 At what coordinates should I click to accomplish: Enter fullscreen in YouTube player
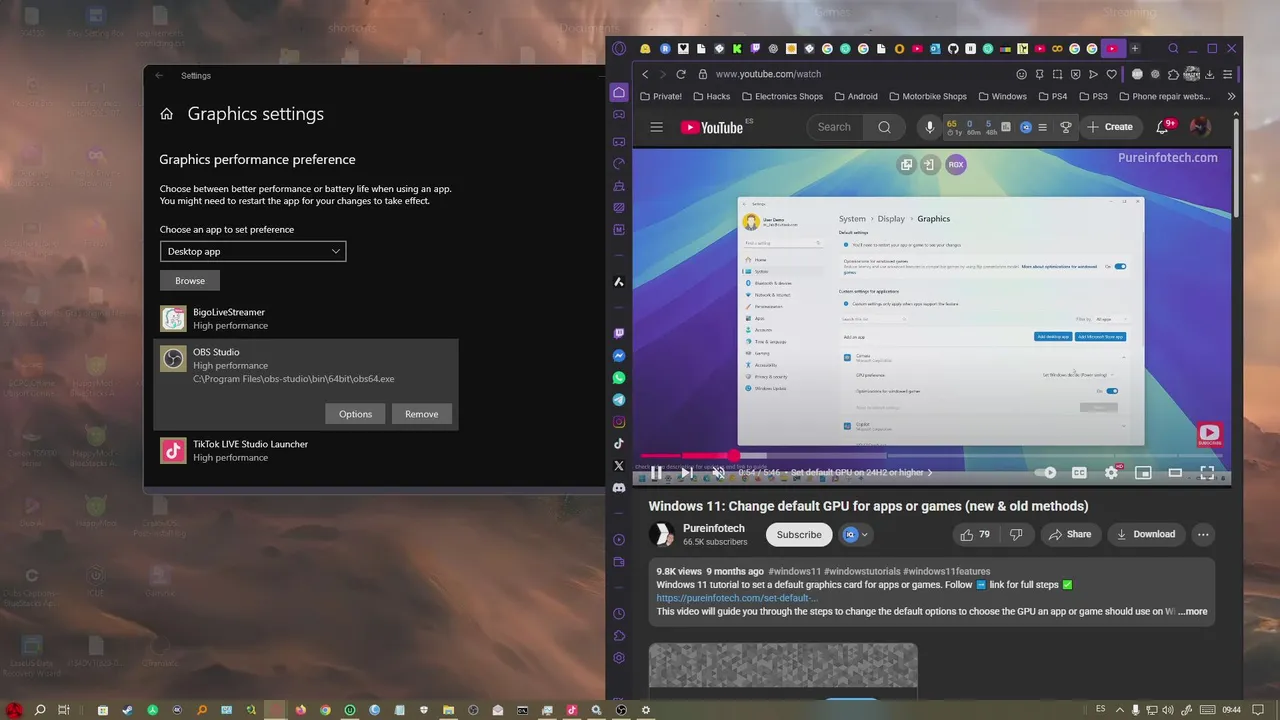point(1207,472)
